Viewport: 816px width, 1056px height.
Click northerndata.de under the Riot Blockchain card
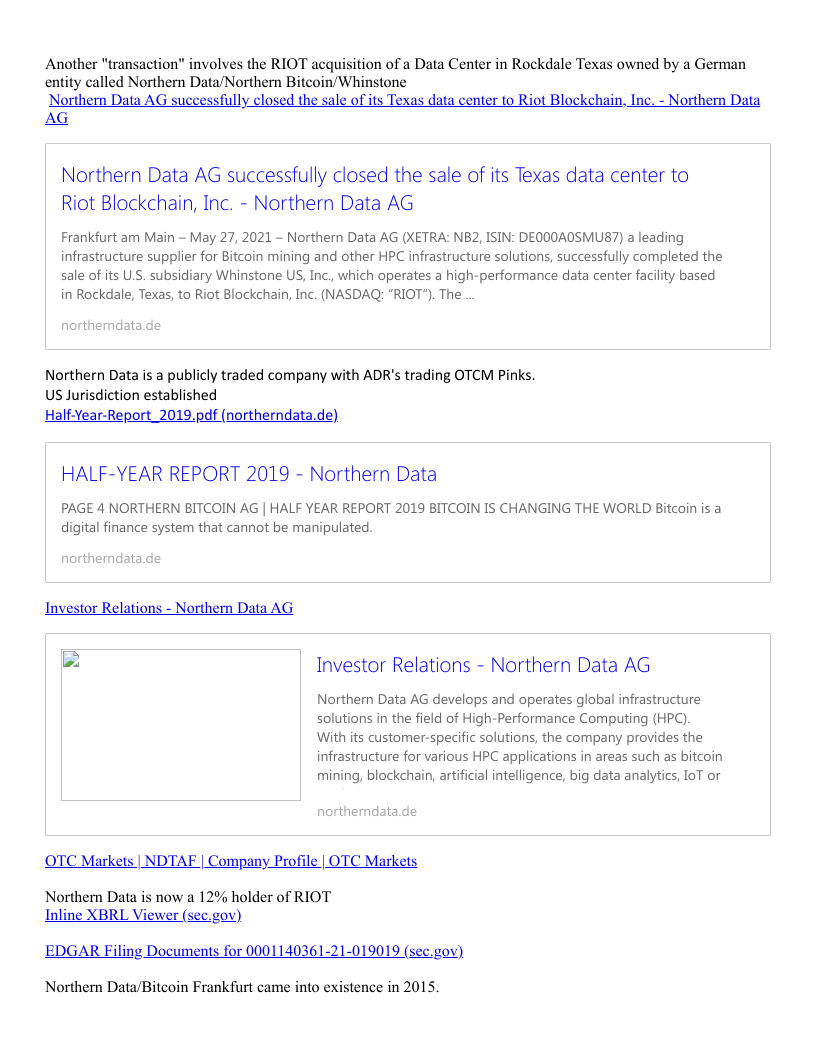pos(110,325)
